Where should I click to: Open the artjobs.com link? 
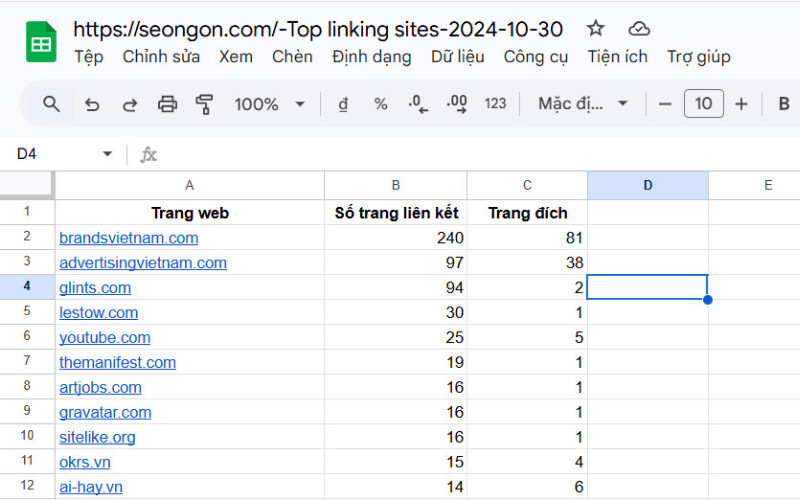point(100,388)
